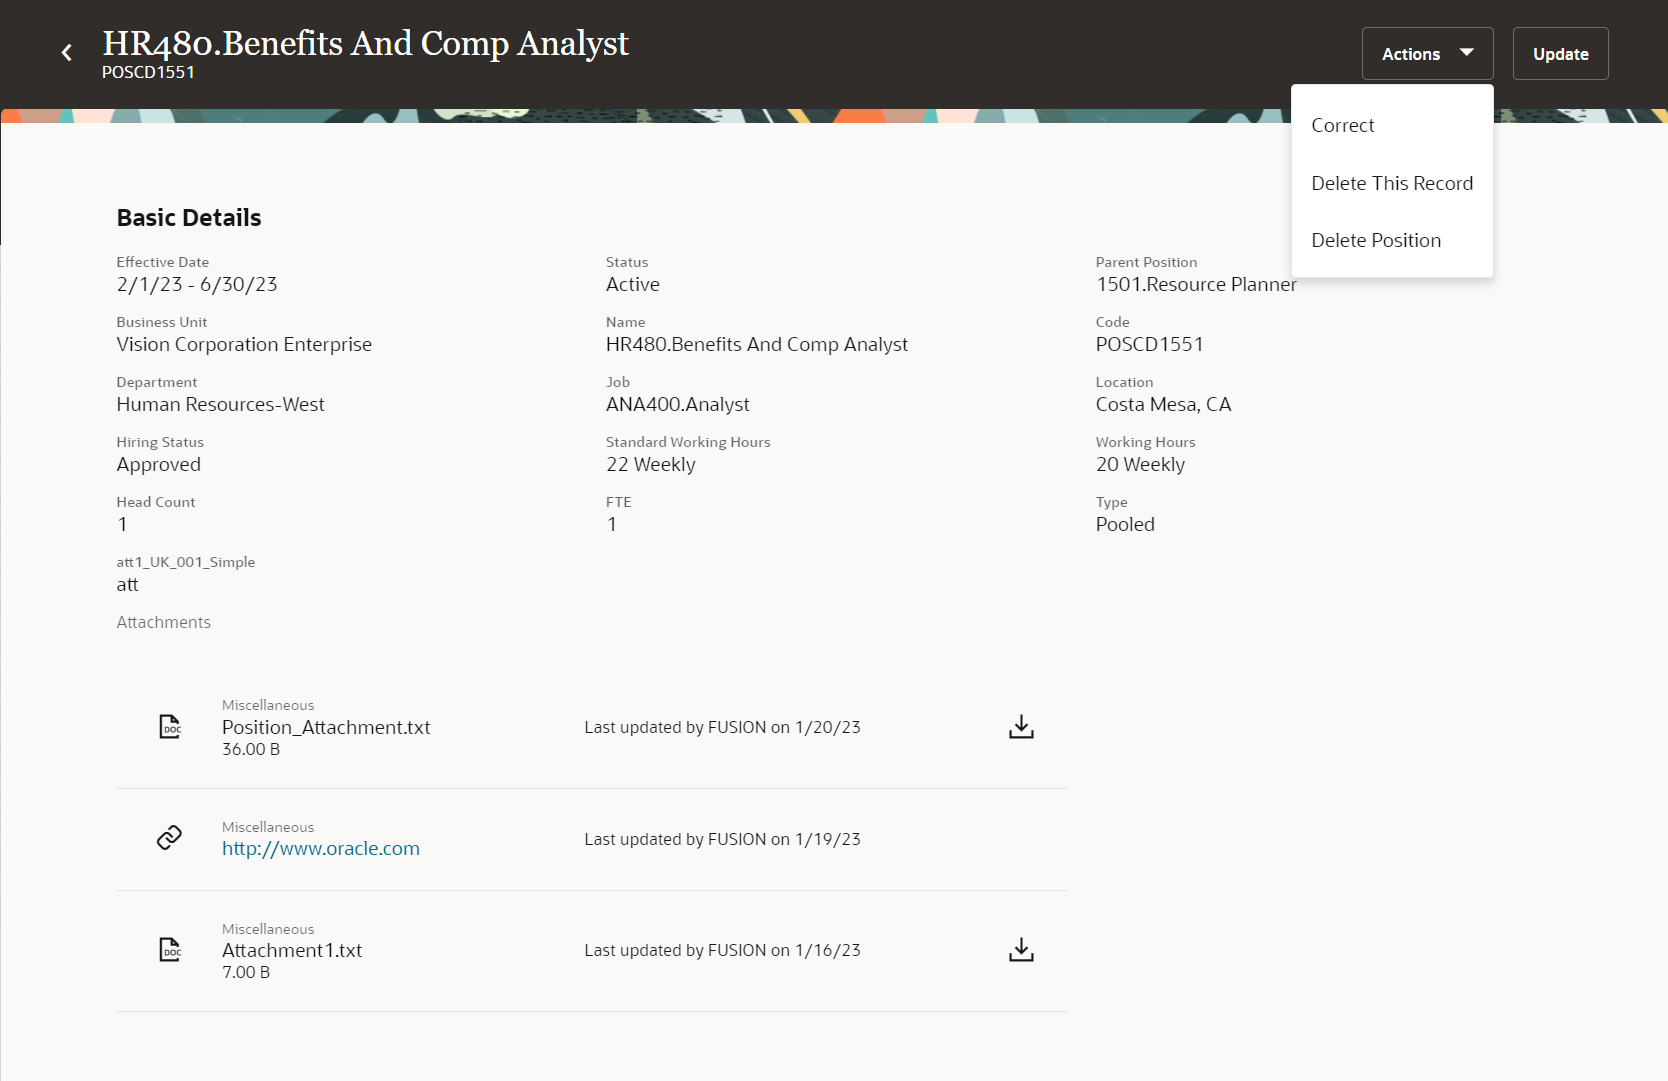Download the Attachment1.txt file
1668x1081 pixels.
1021,950
